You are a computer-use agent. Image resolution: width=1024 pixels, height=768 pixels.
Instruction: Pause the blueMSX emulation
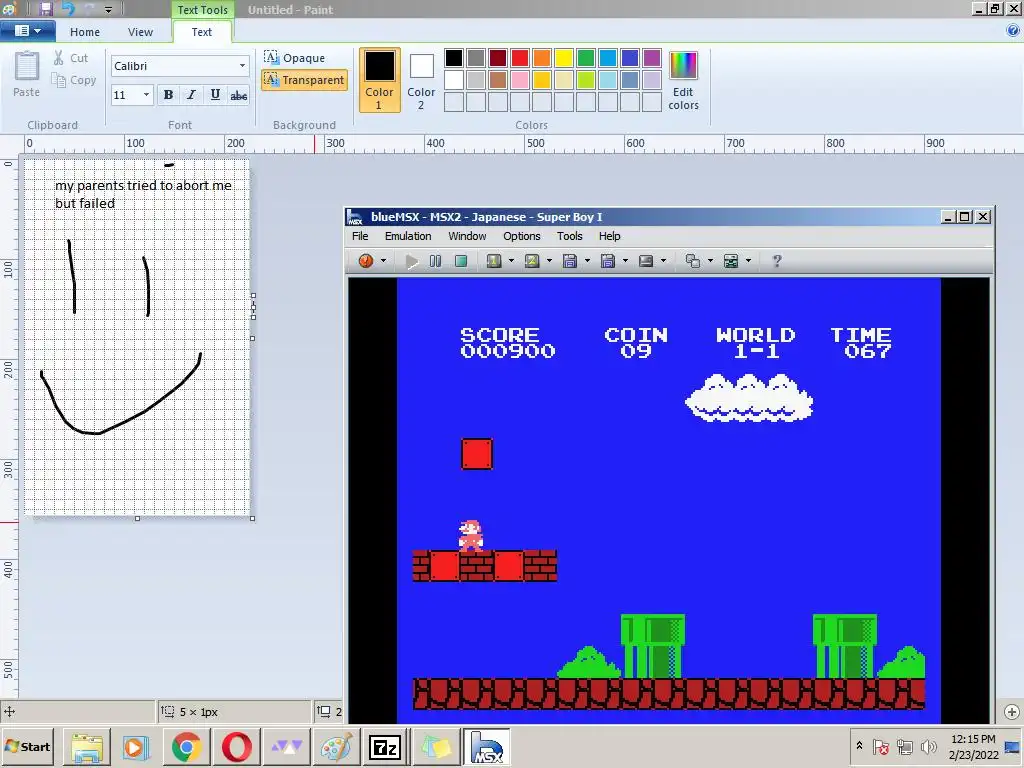coord(436,261)
